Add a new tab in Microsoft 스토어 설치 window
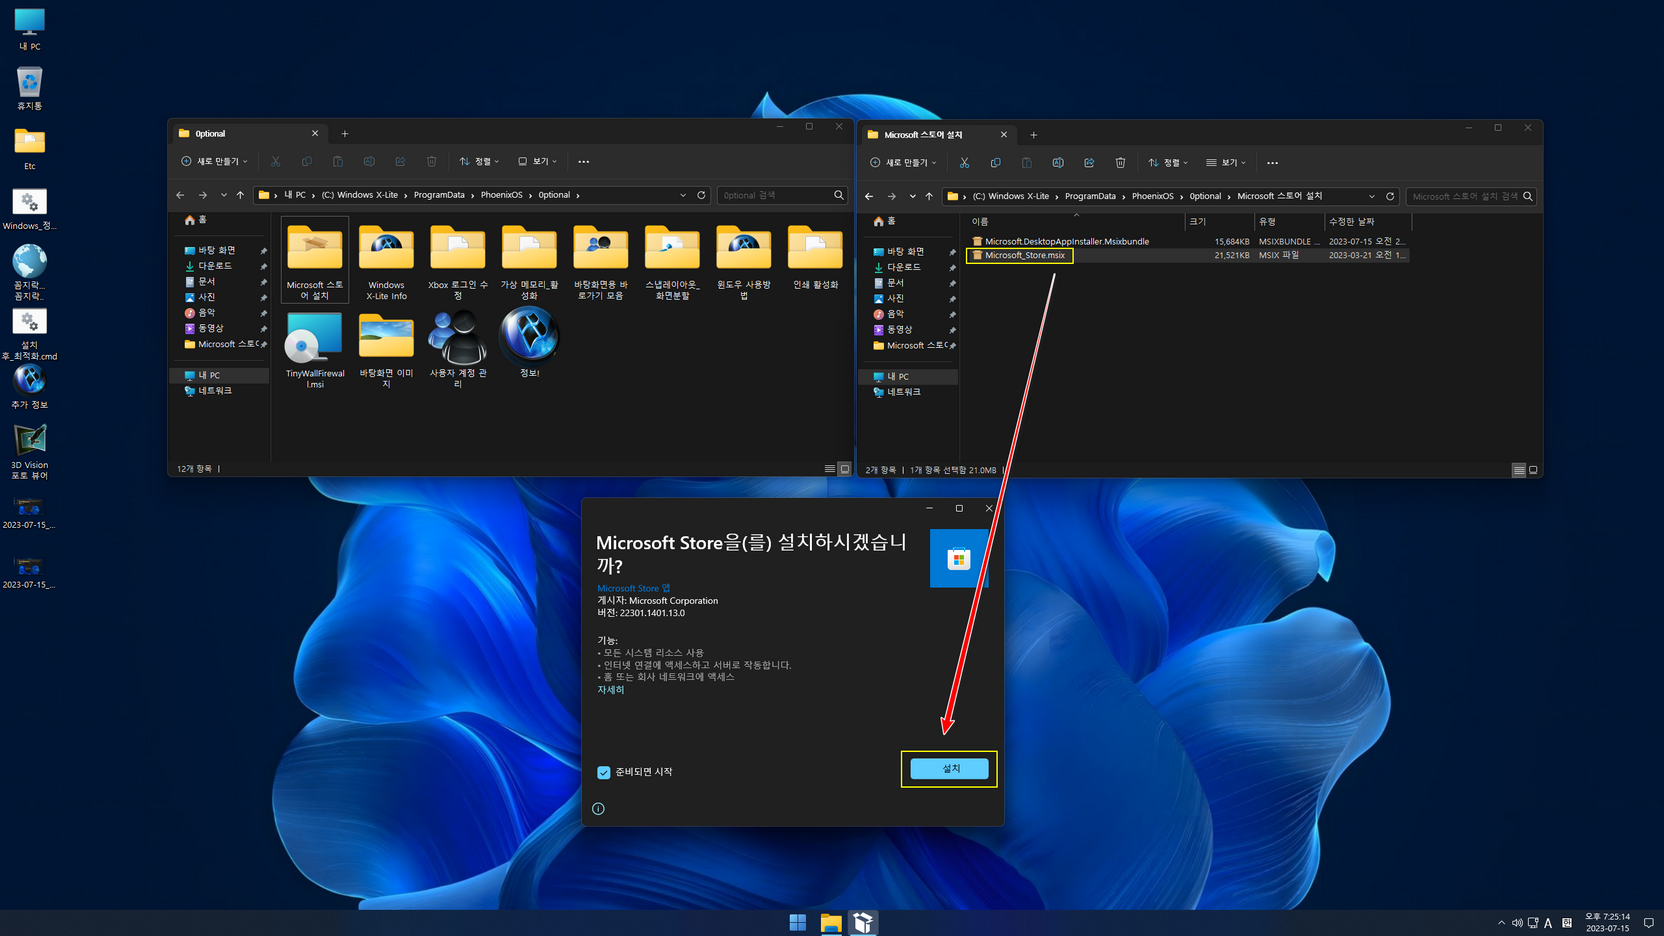 coord(1034,134)
